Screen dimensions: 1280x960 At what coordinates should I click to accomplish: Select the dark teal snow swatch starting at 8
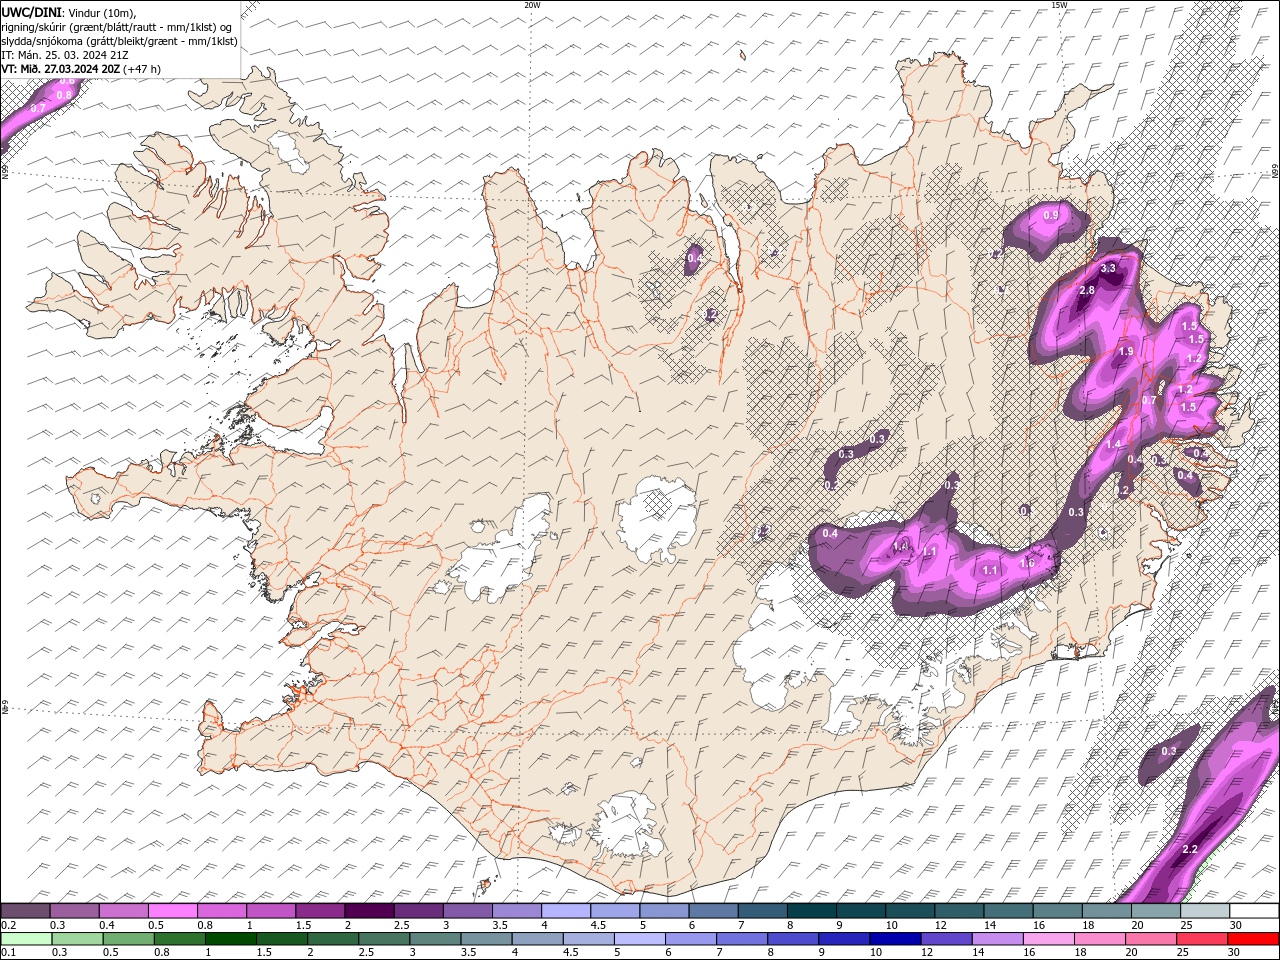(811, 910)
